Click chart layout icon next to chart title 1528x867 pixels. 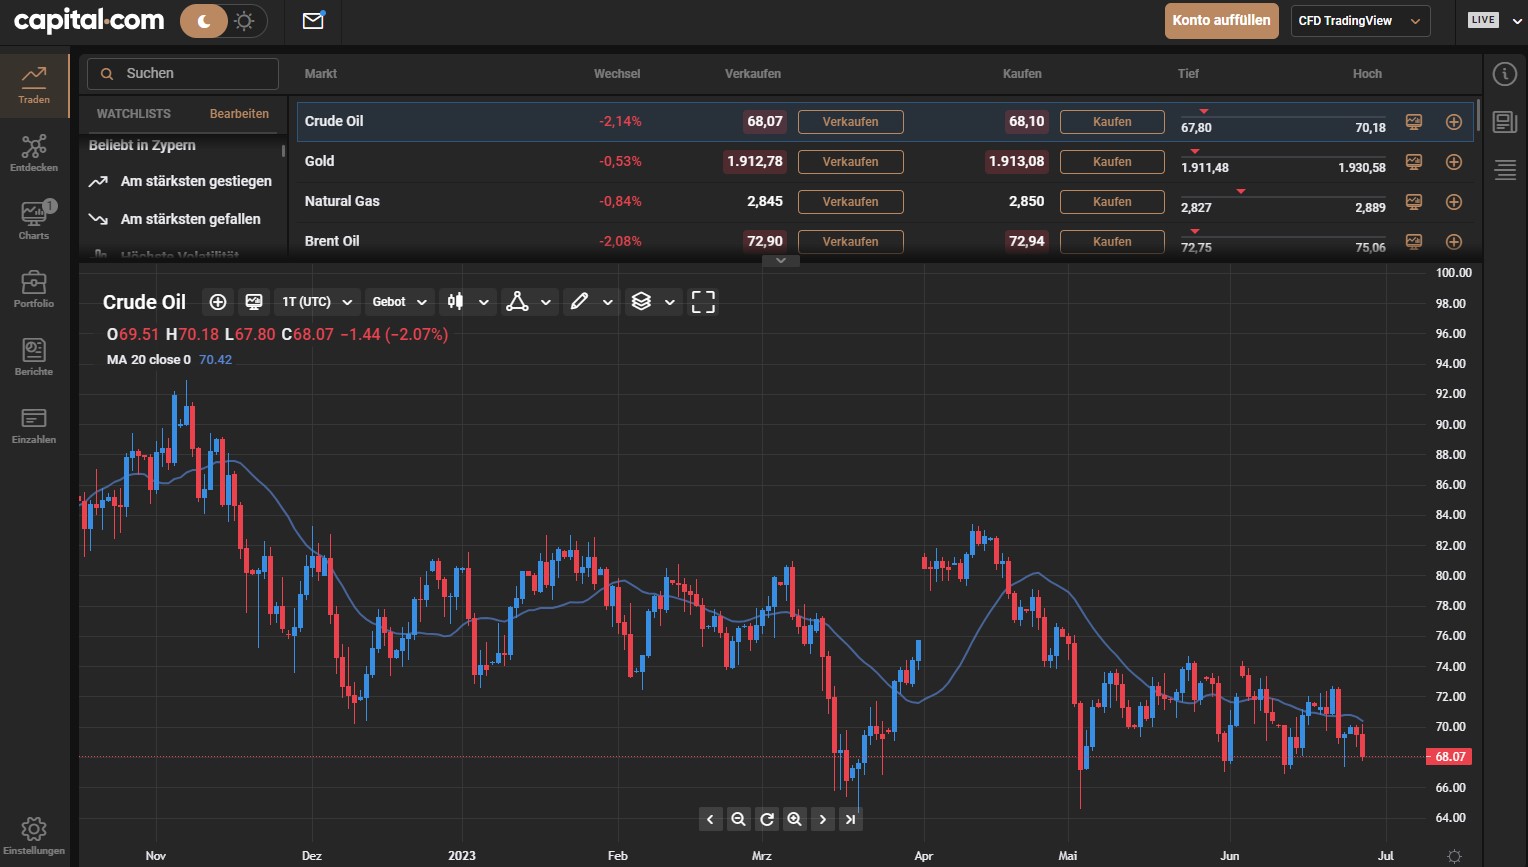coord(254,302)
